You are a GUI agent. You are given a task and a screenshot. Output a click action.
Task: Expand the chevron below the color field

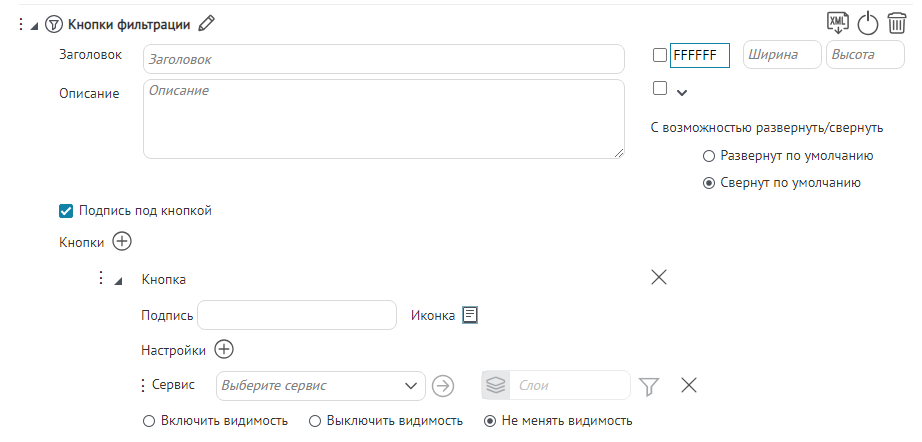click(682, 93)
